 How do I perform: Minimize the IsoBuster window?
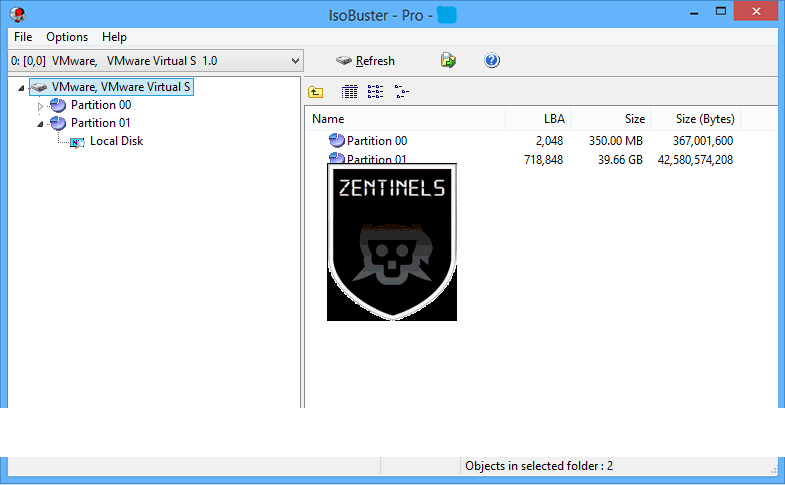pos(694,12)
